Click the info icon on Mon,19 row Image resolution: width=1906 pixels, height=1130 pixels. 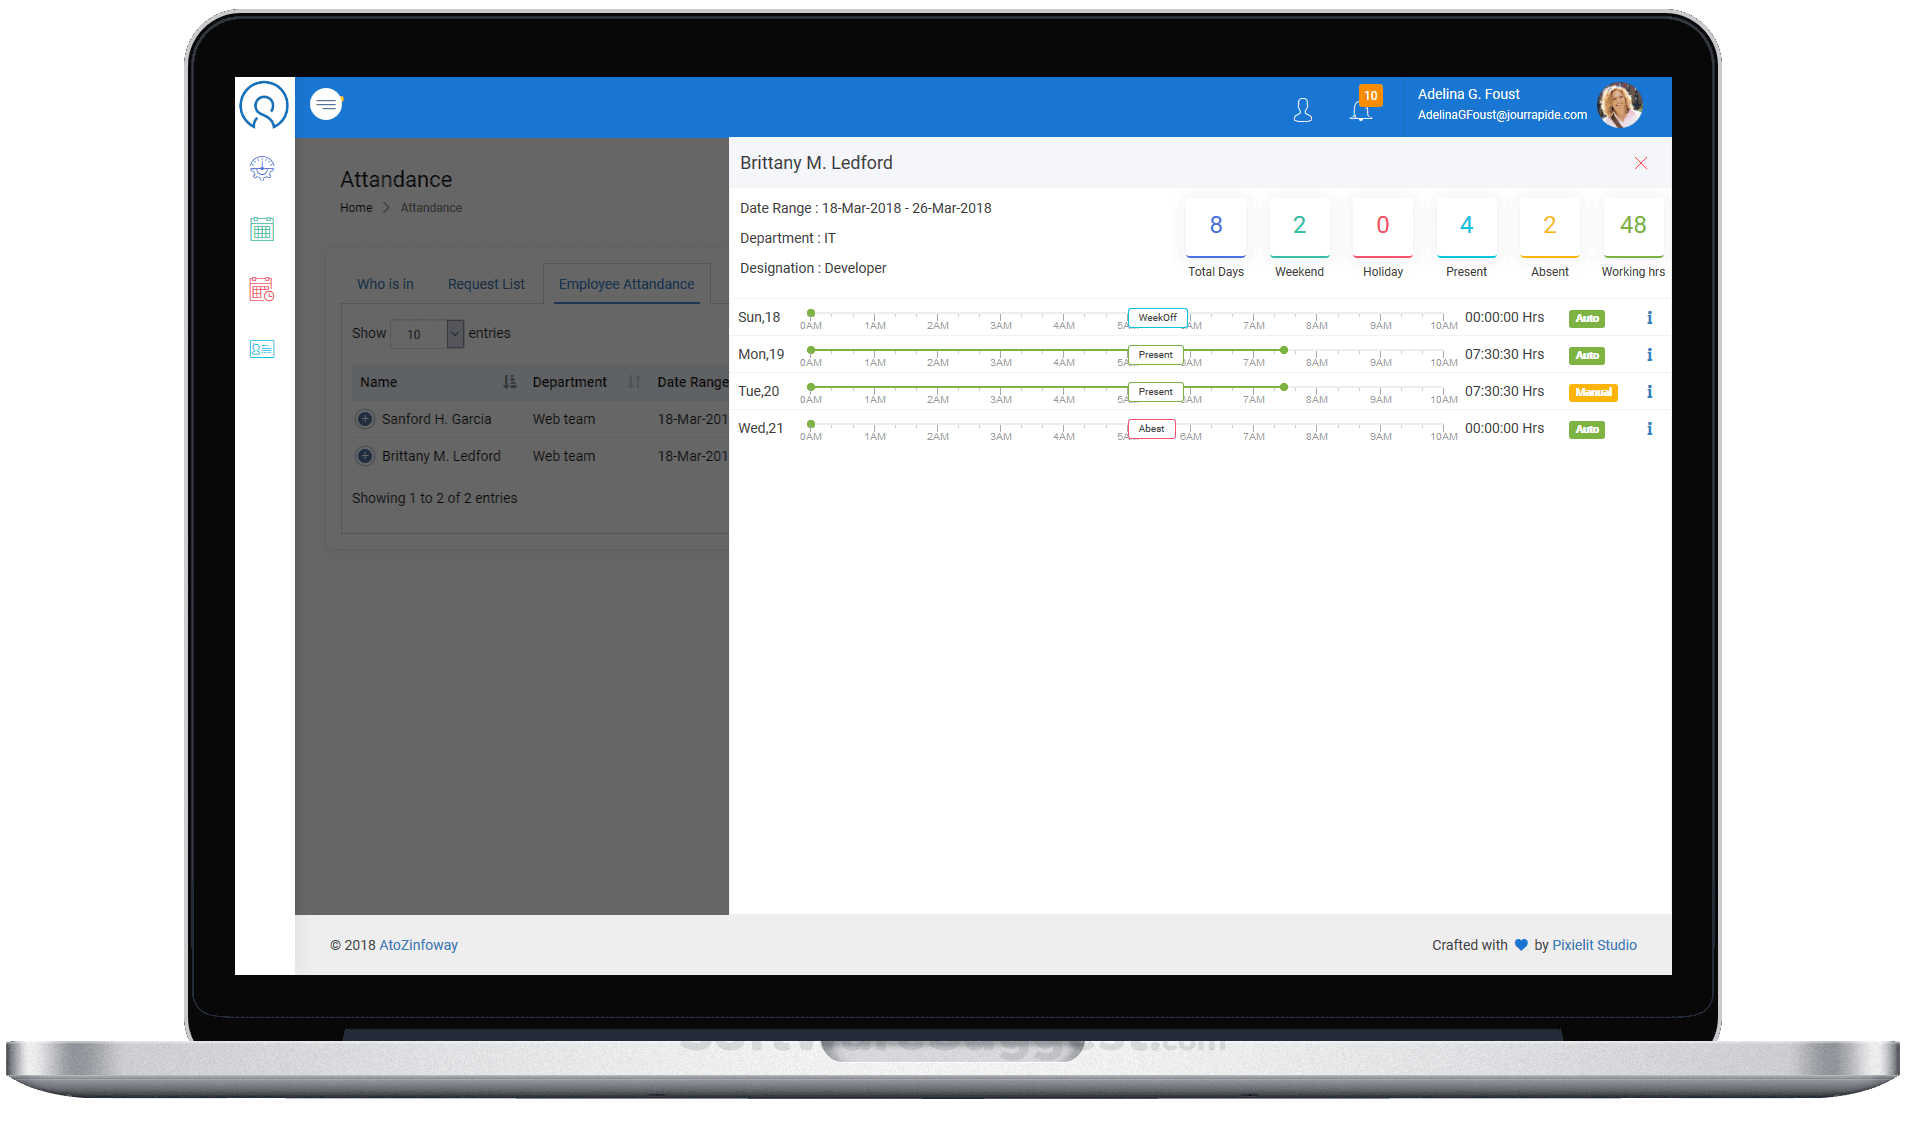[1650, 354]
